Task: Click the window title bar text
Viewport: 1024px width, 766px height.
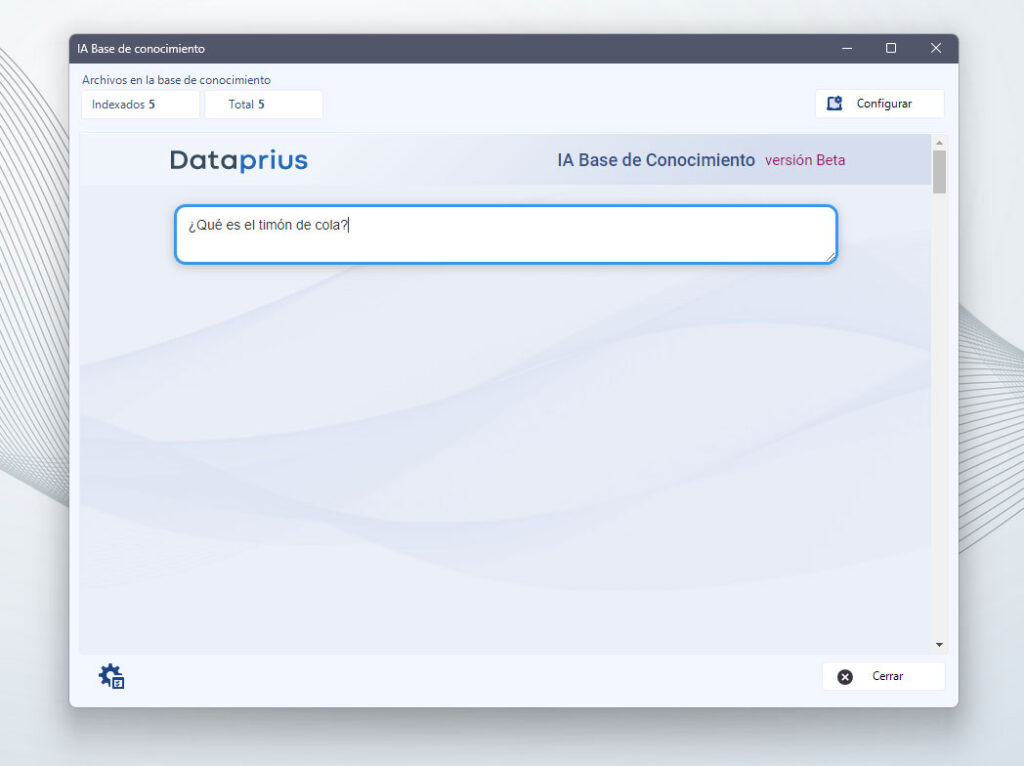Action: (141, 49)
